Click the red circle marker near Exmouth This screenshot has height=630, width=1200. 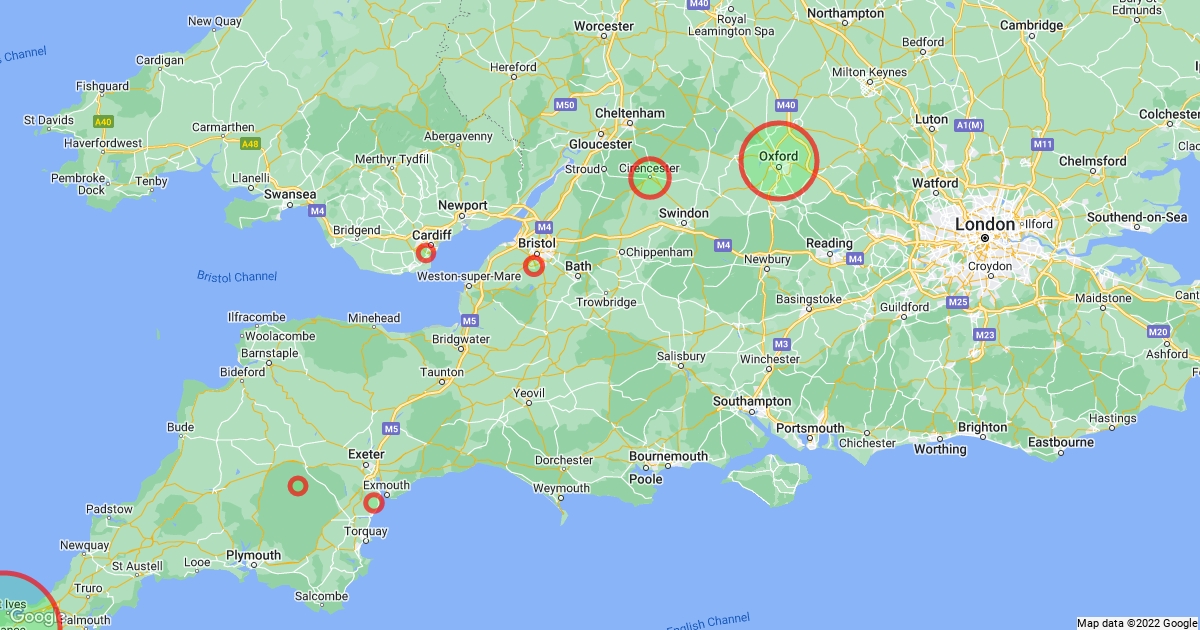coord(374,503)
